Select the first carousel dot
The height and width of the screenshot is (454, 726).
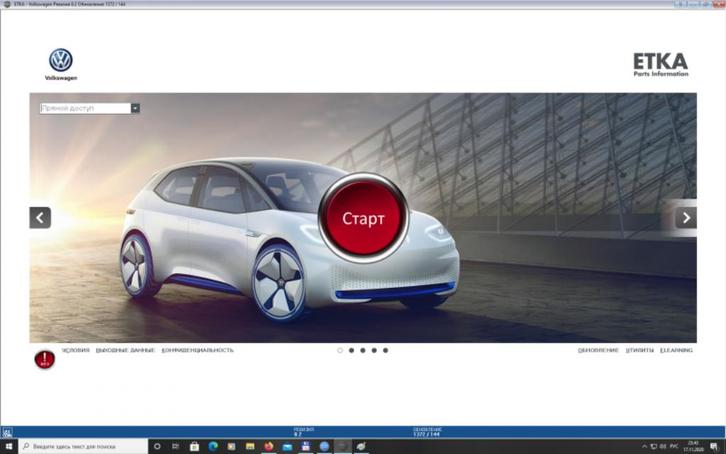click(x=340, y=350)
